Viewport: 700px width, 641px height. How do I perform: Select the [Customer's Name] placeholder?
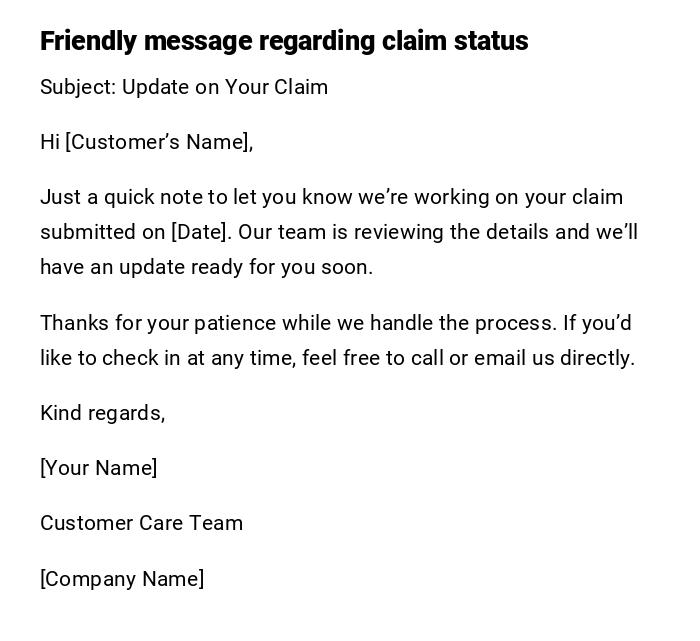coord(157,142)
